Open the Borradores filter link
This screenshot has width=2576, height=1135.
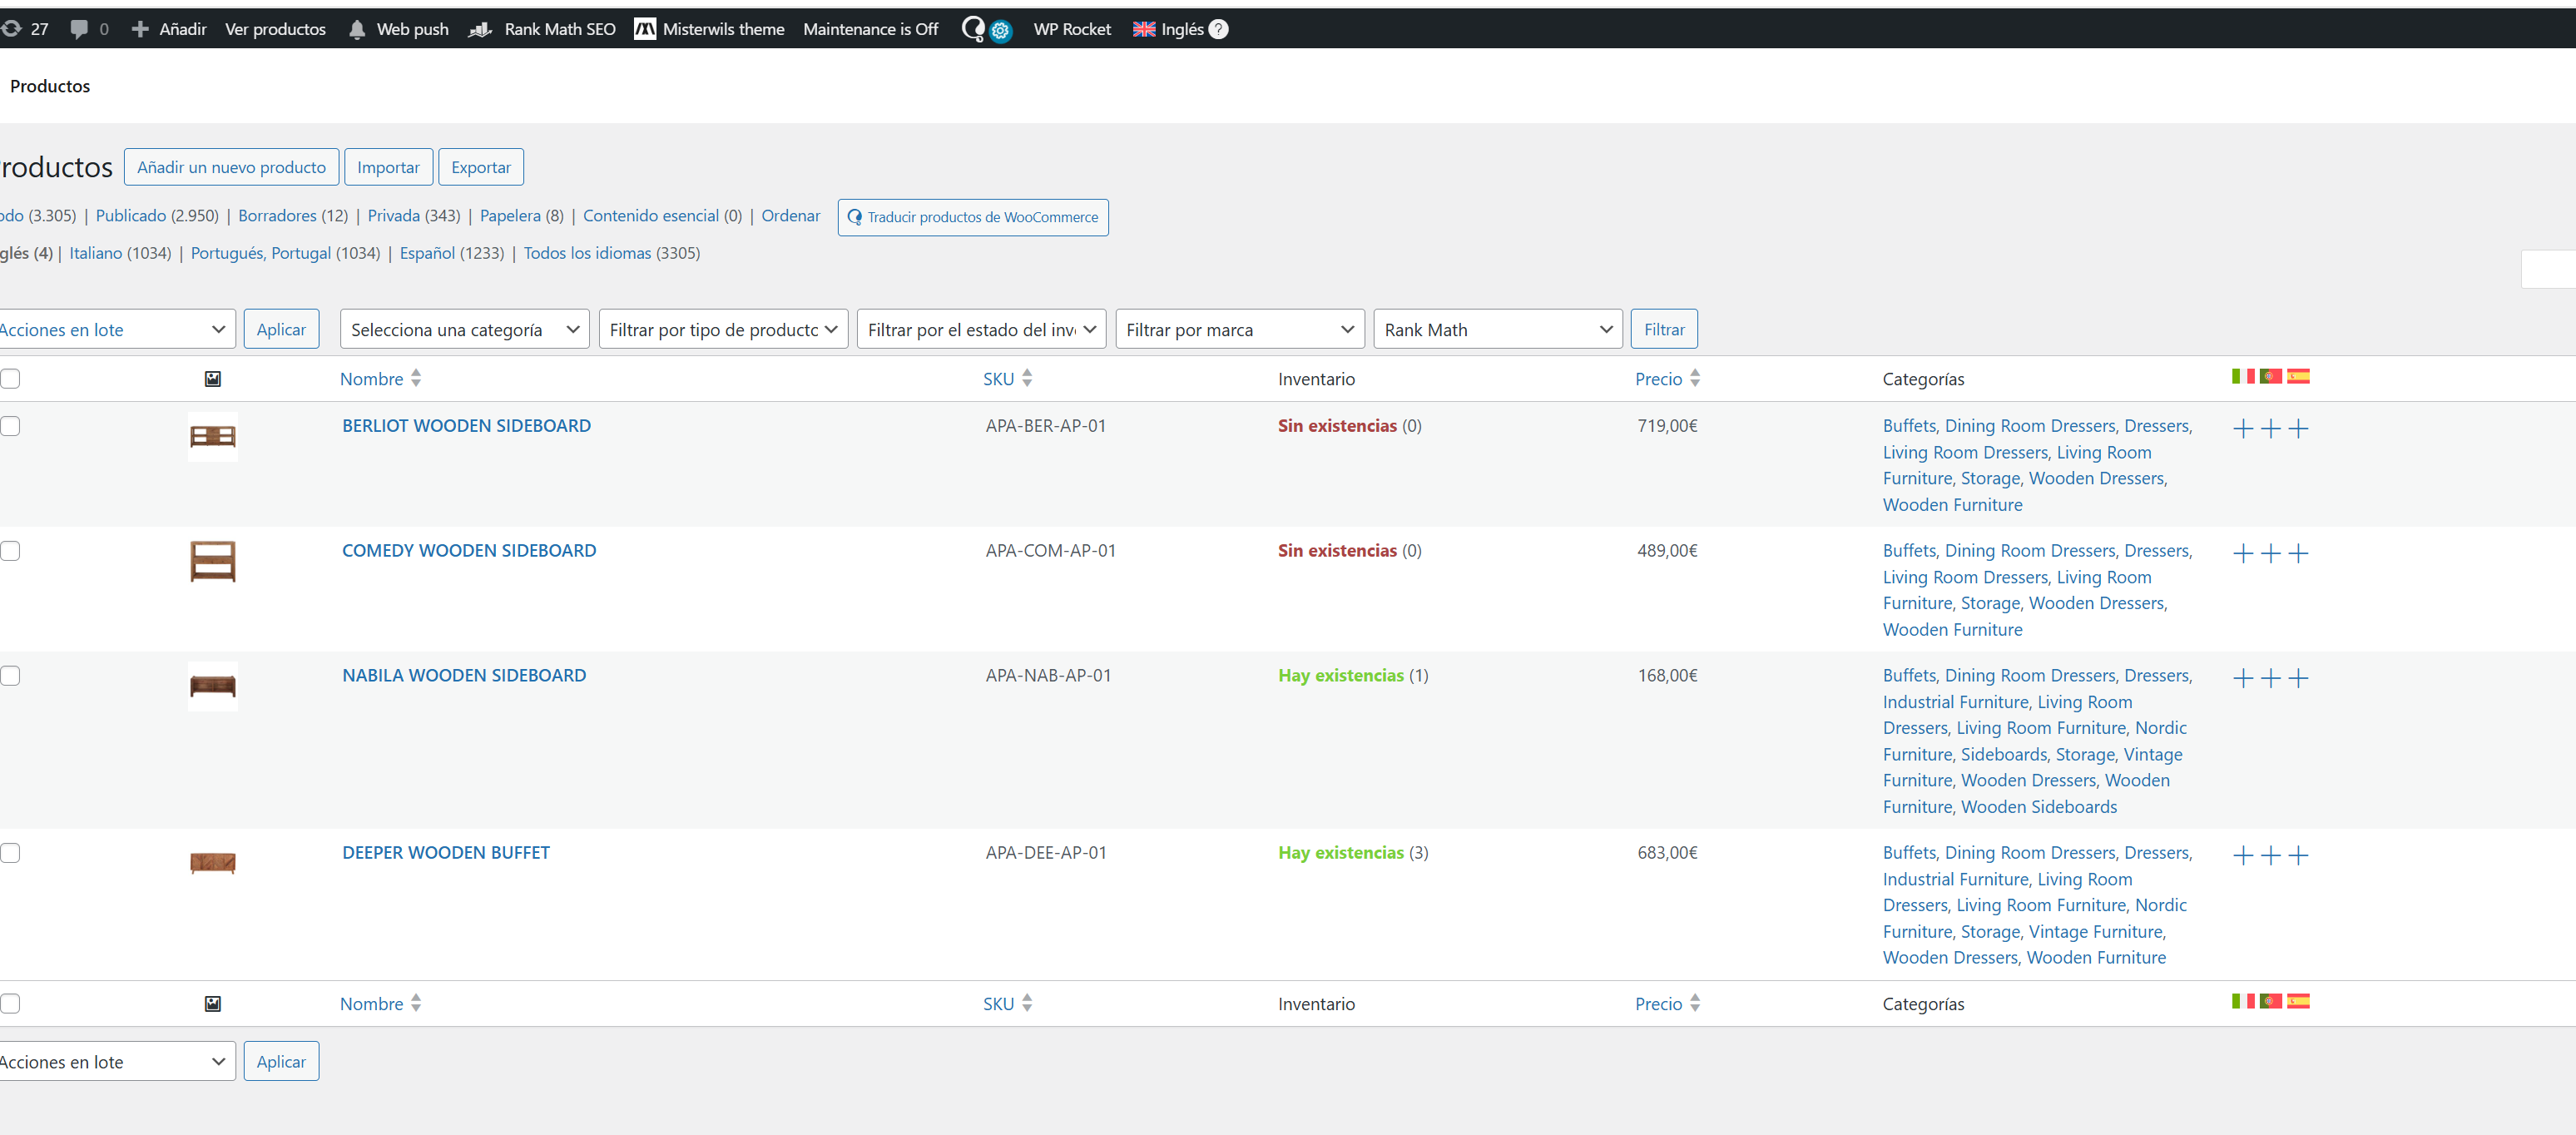tap(277, 216)
